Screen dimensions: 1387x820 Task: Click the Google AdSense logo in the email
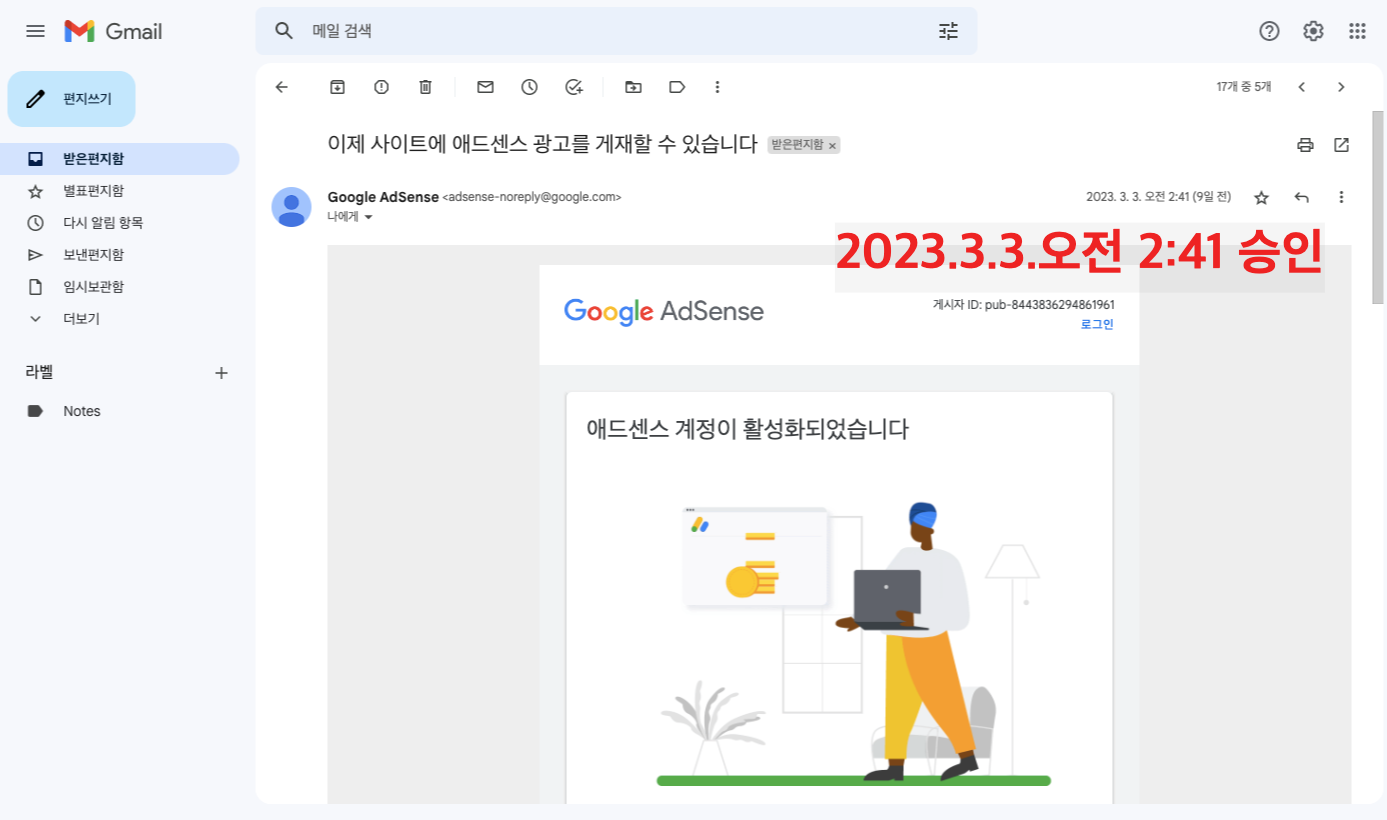click(664, 311)
